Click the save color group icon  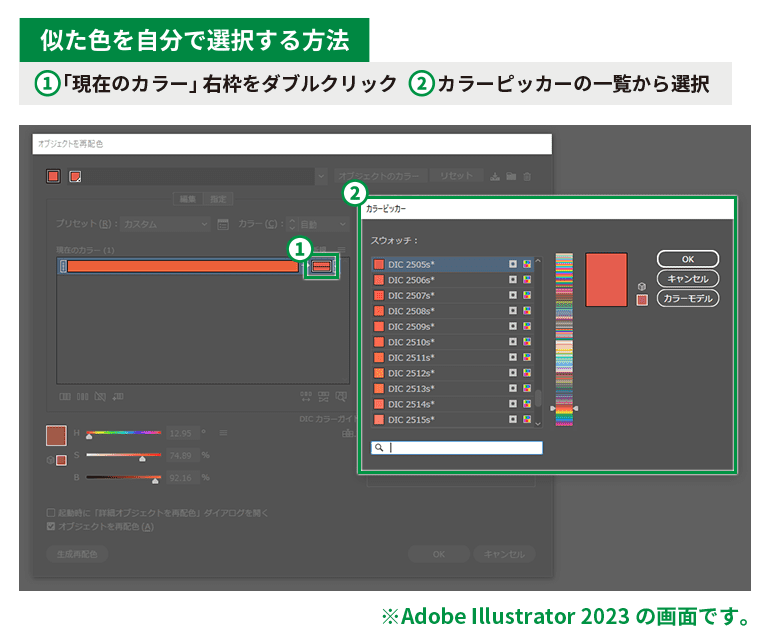494,176
